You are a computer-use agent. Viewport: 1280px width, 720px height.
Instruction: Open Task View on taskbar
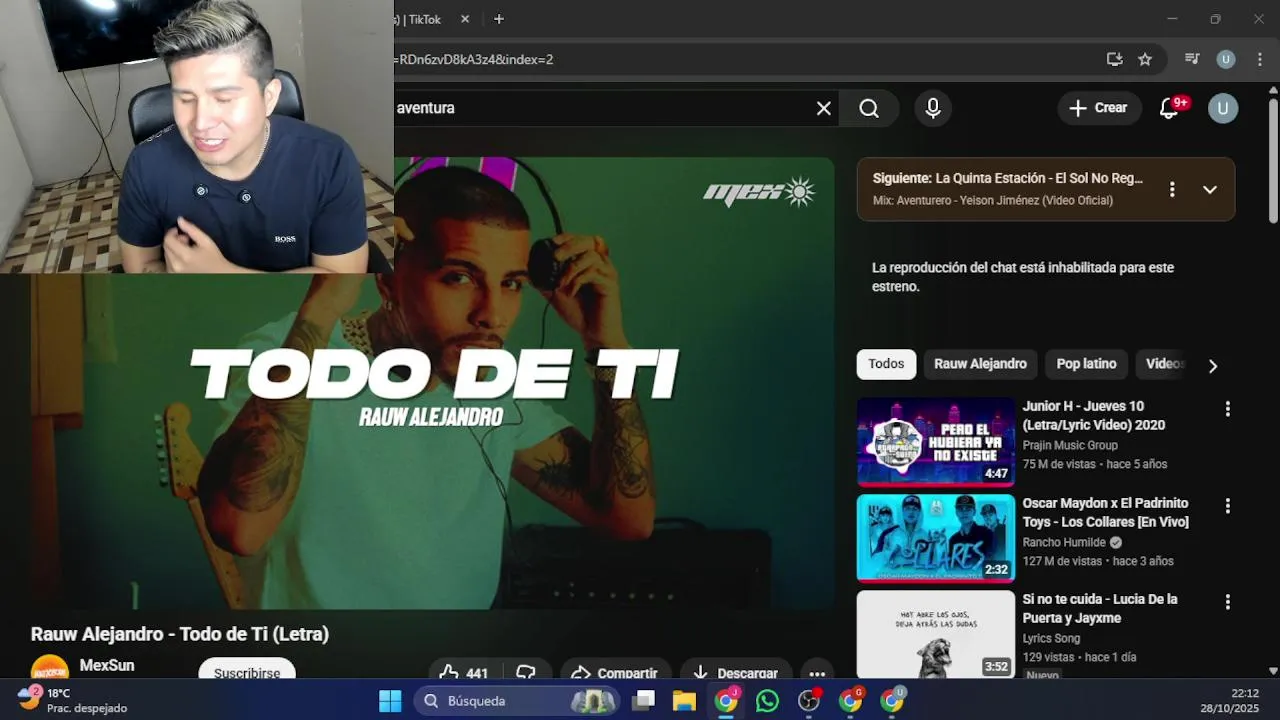(643, 701)
